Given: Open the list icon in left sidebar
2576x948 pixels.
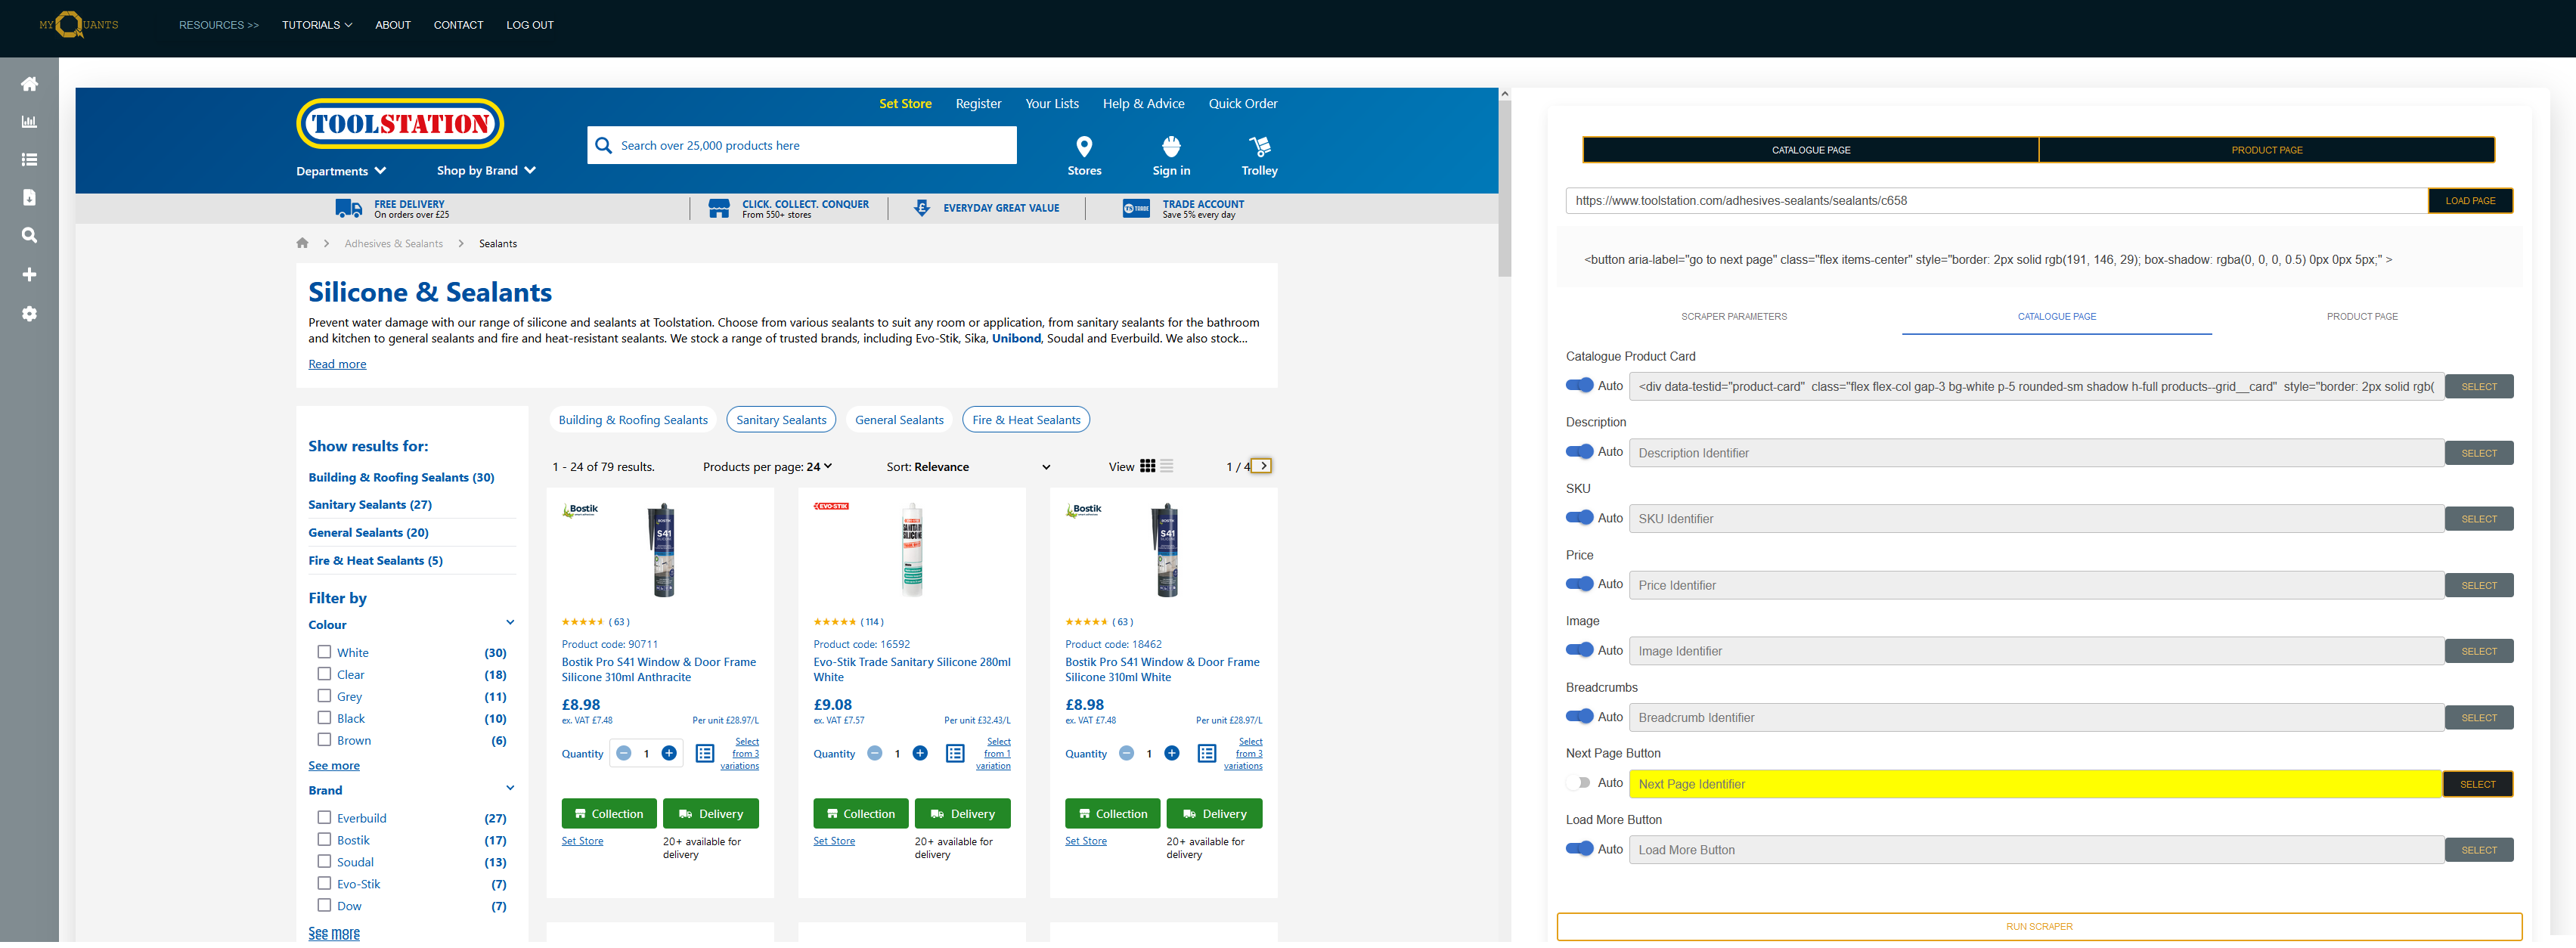Looking at the screenshot, I should coord(29,160).
